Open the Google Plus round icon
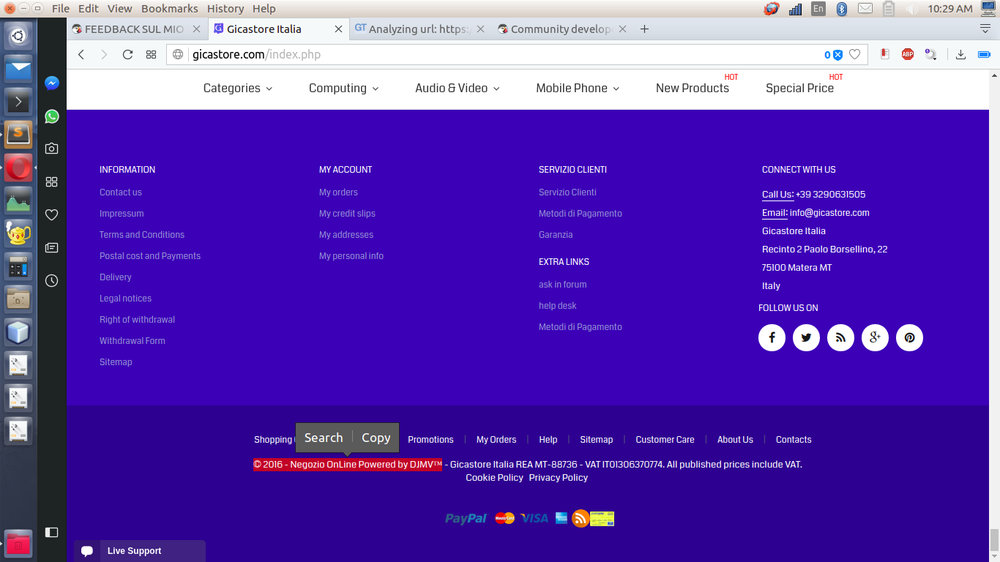This screenshot has height=562, width=1000. [875, 337]
